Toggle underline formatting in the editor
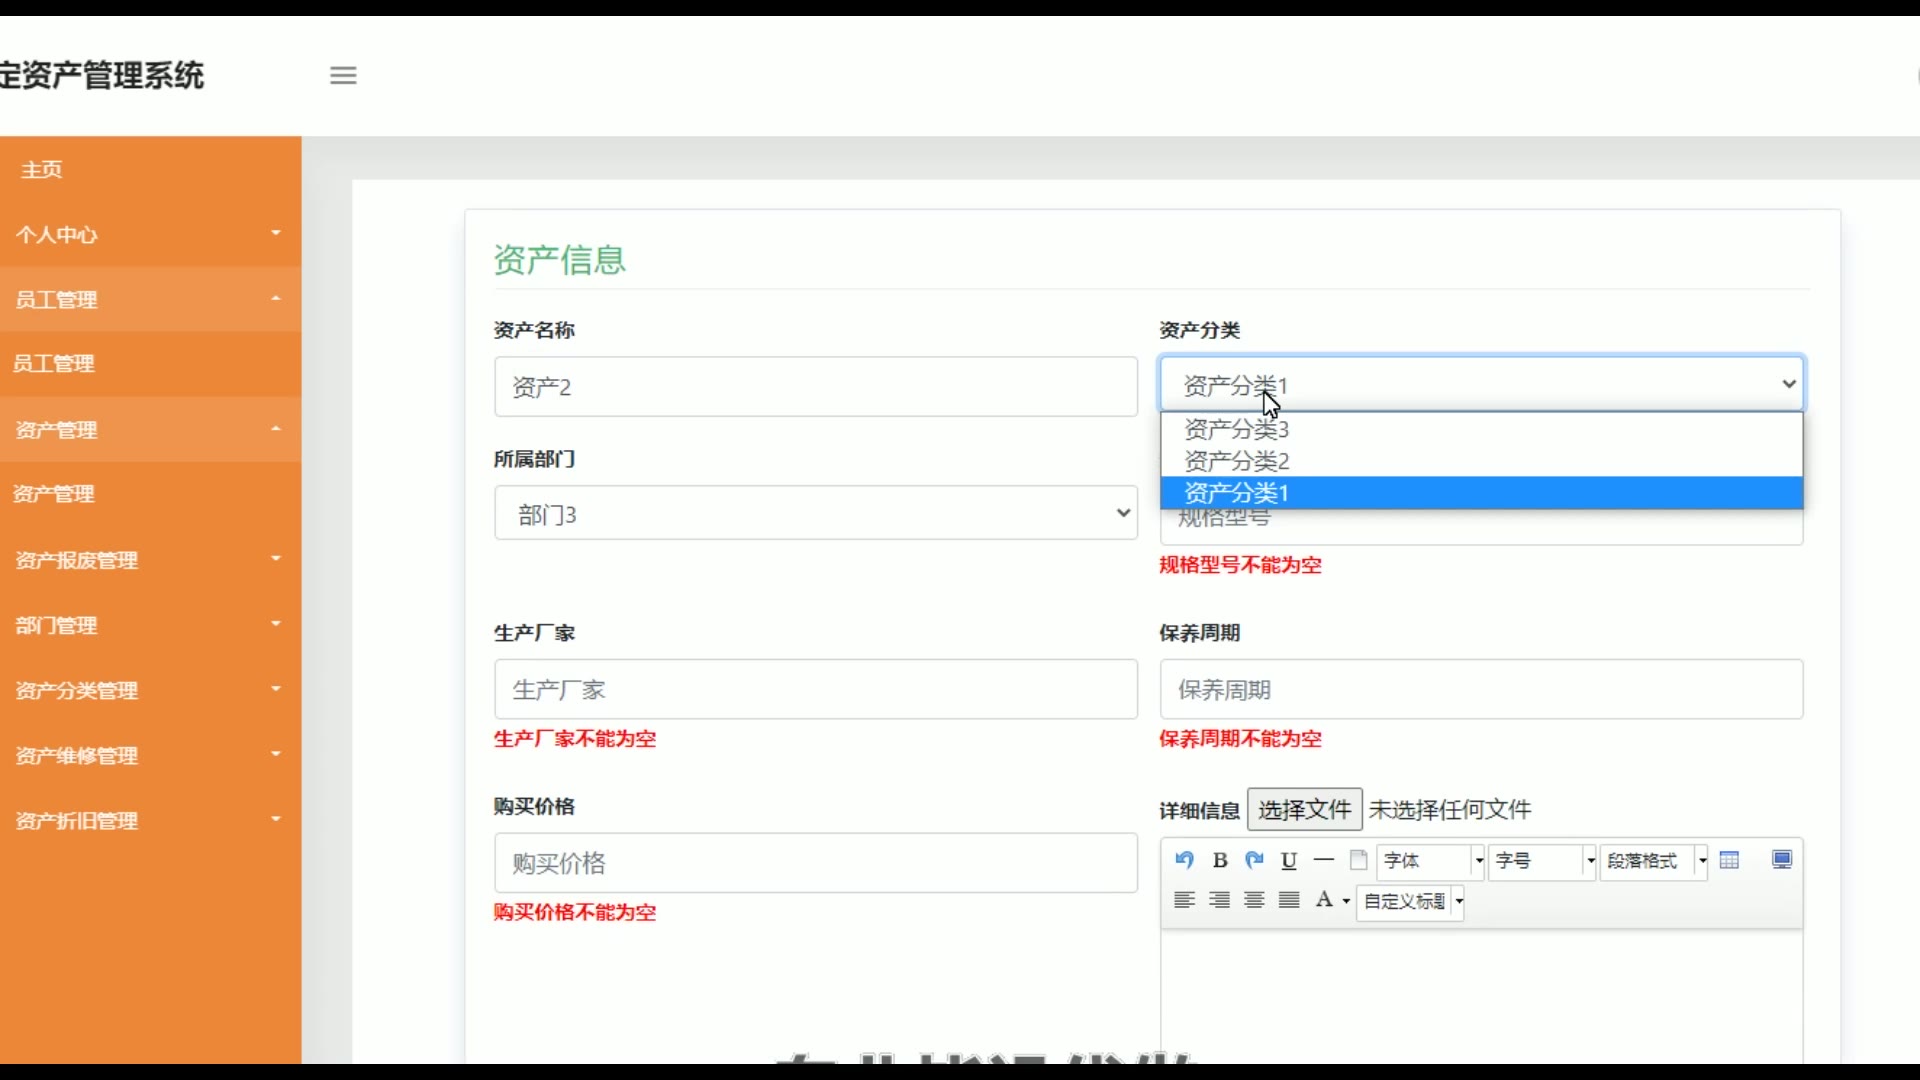This screenshot has width=1920, height=1080. [x=1289, y=860]
